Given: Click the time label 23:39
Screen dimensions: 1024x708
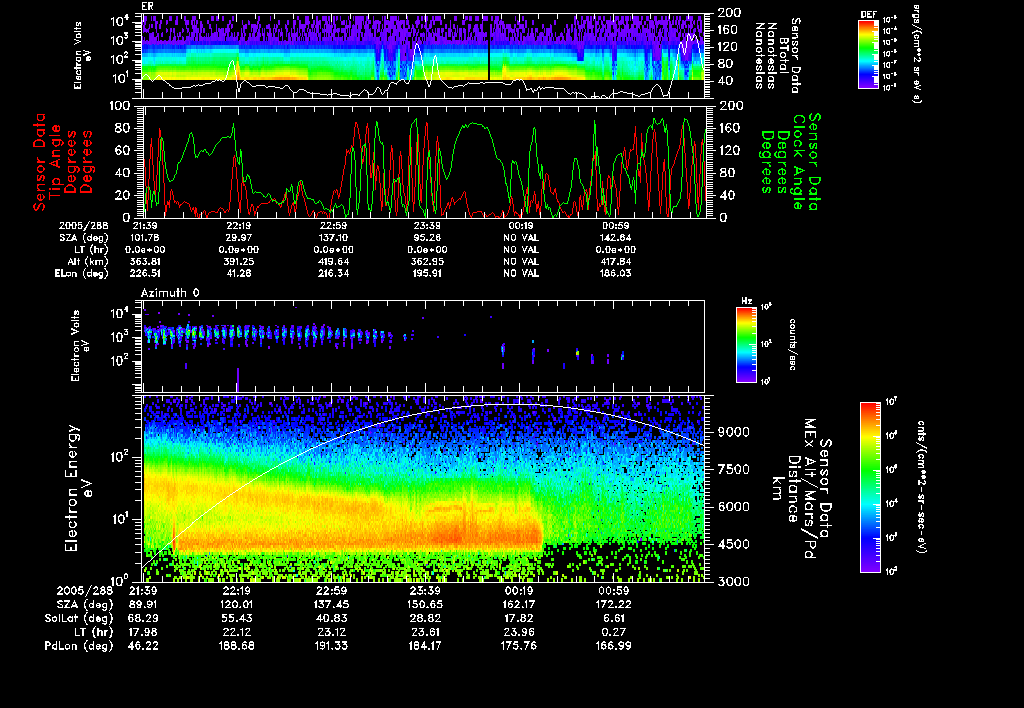Looking at the screenshot, I should pyautogui.click(x=424, y=590).
